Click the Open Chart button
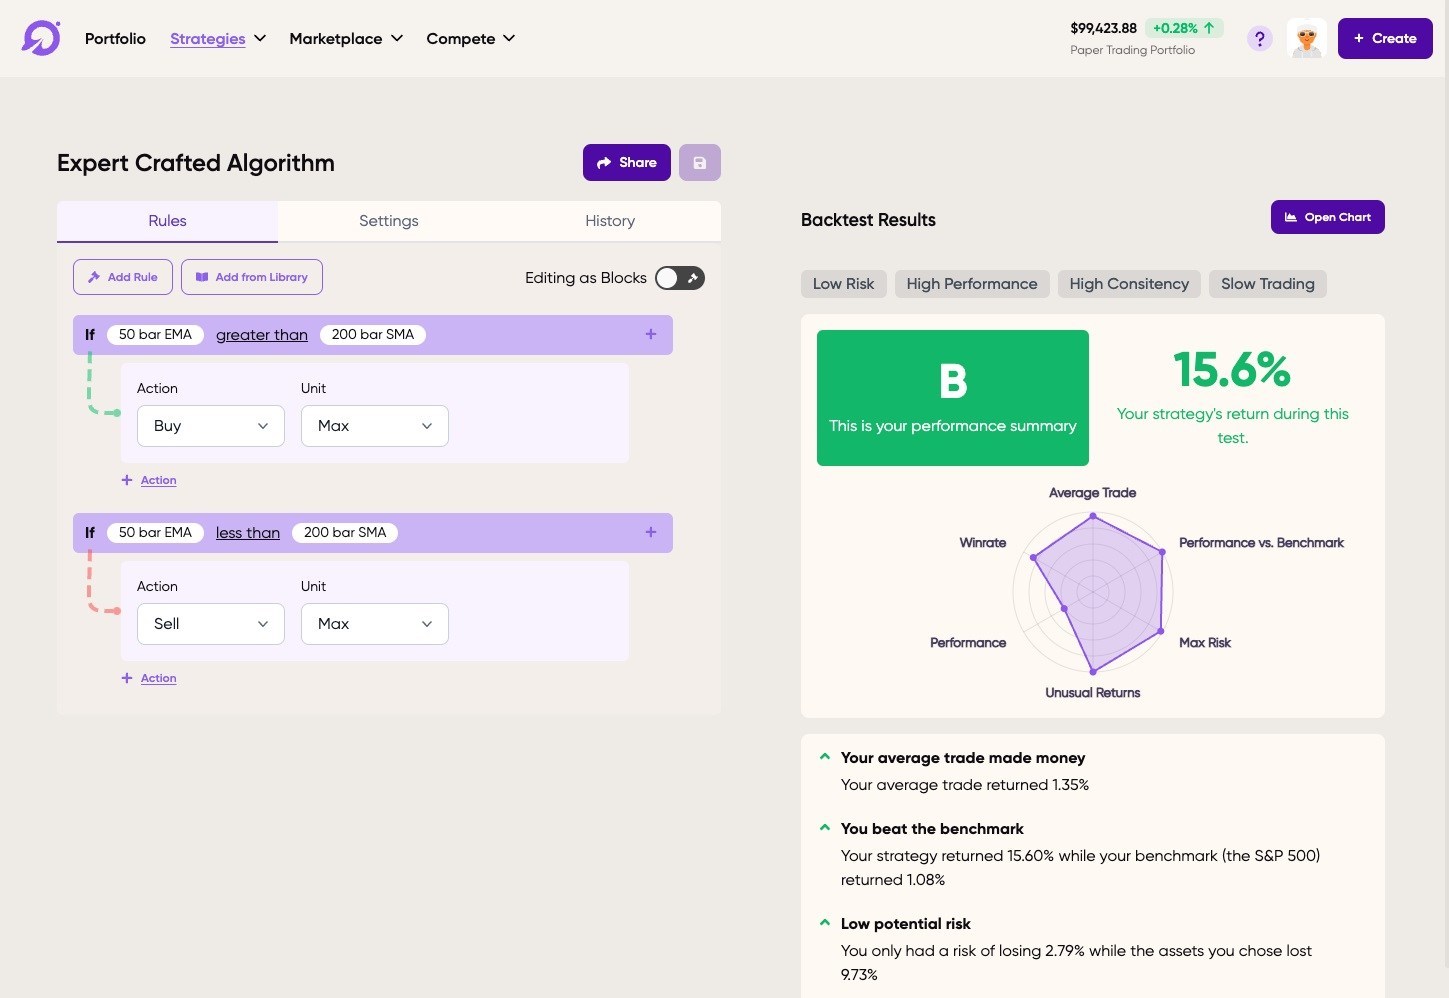Image resolution: width=1449 pixels, height=998 pixels. coord(1327,217)
